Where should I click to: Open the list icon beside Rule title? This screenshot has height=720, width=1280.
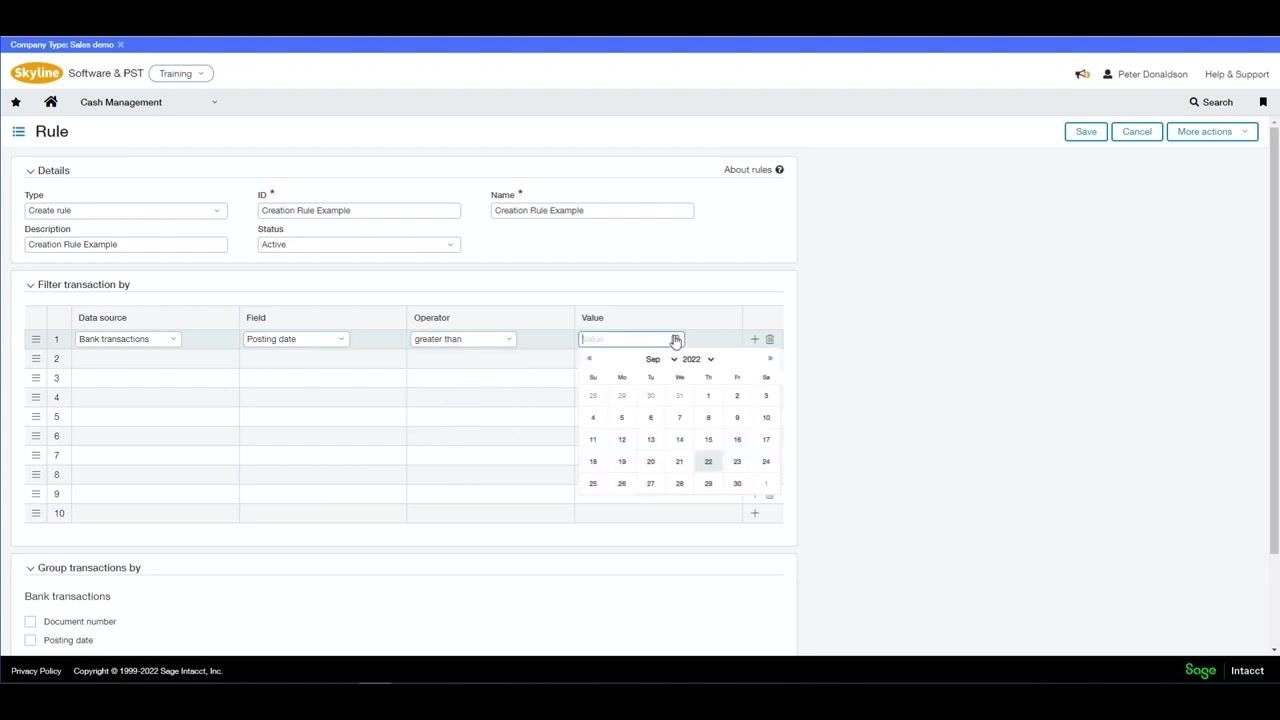pyautogui.click(x=18, y=131)
